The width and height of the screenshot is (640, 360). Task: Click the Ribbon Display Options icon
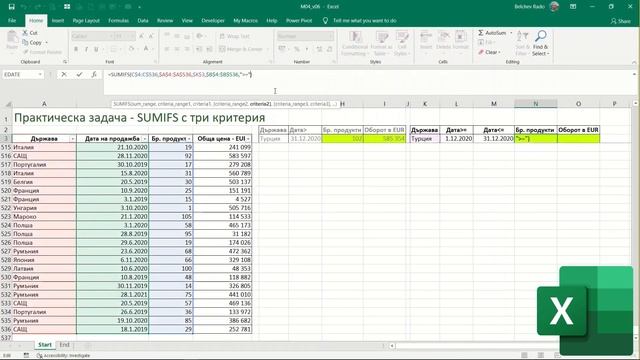click(573, 7)
